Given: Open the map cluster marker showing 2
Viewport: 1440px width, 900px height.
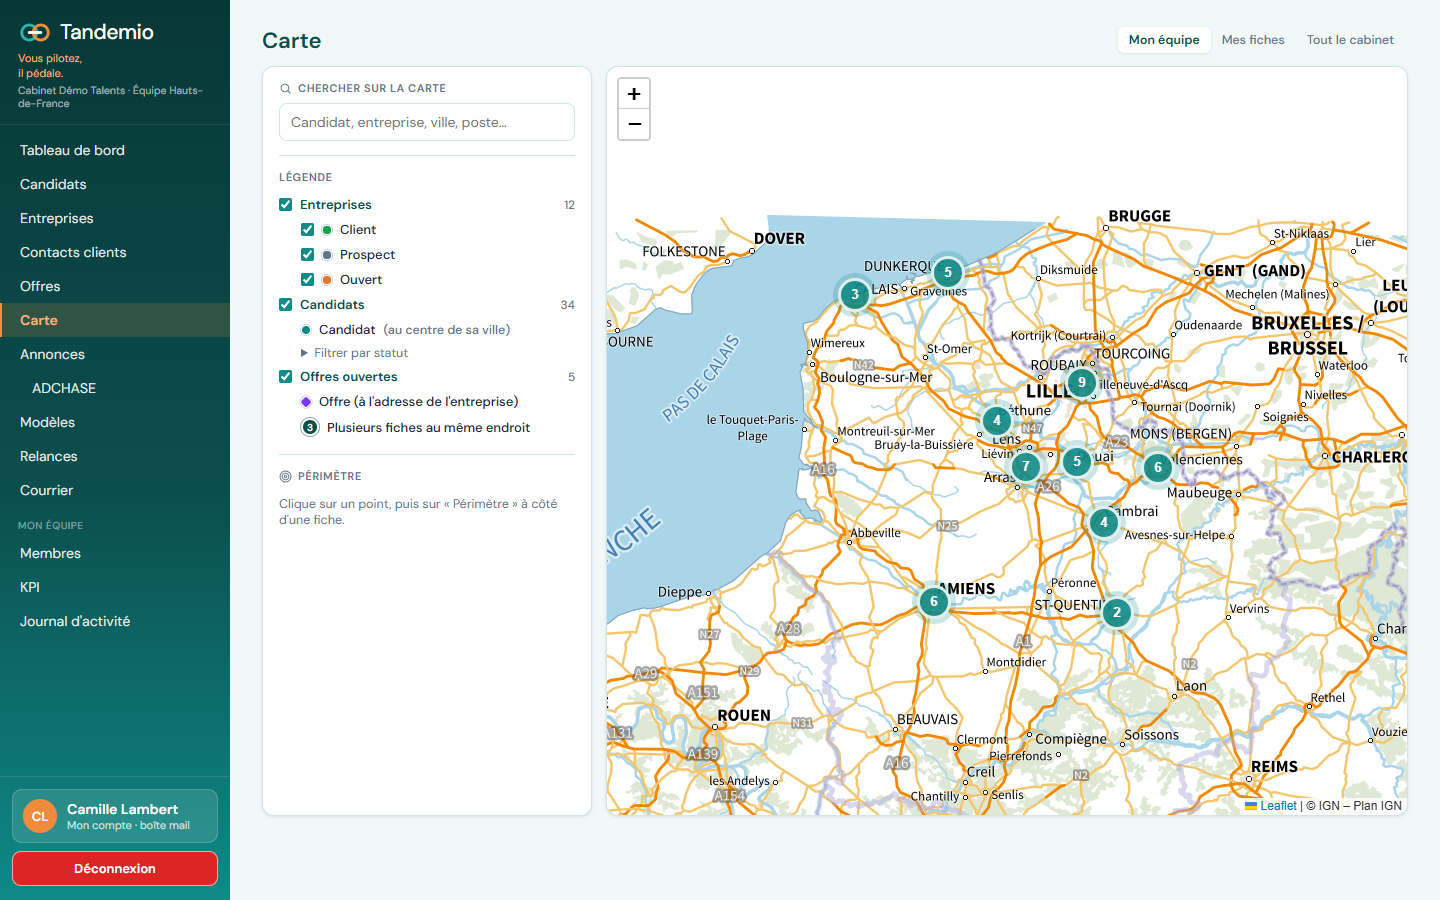Looking at the screenshot, I should [x=1117, y=612].
